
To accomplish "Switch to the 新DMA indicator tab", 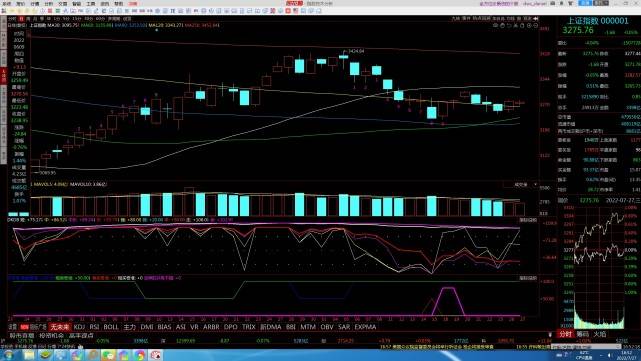I will point(271,327).
